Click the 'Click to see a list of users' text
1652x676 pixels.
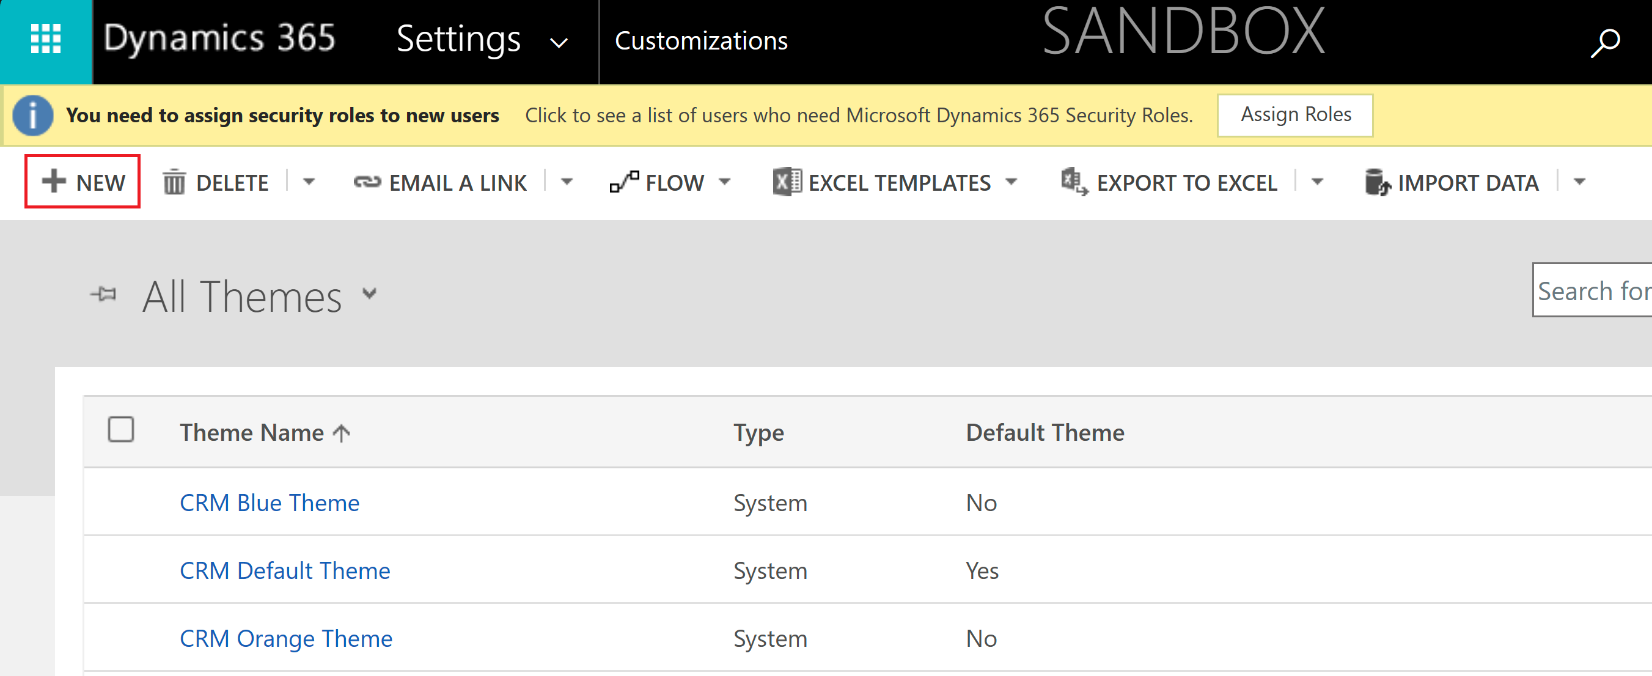[859, 115]
